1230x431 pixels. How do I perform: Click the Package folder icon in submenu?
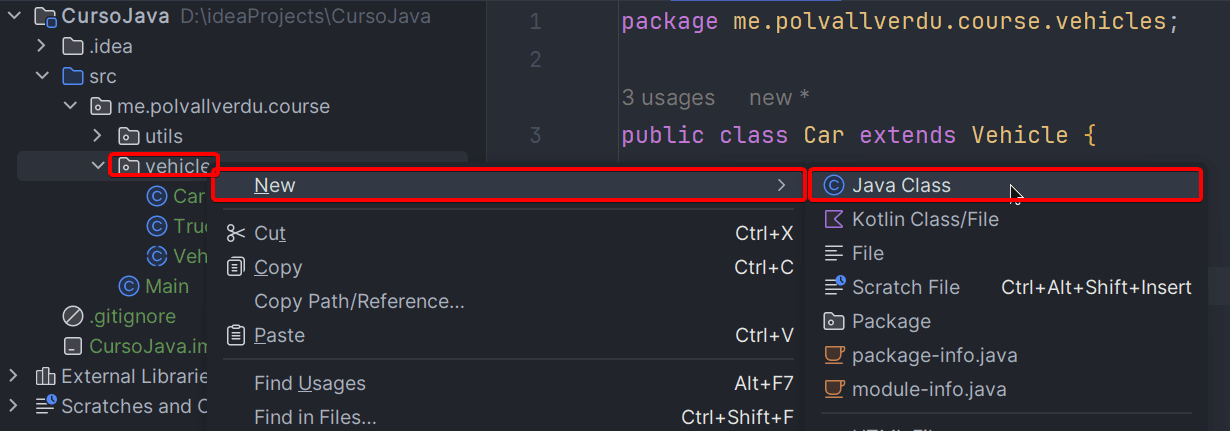point(833,321)
